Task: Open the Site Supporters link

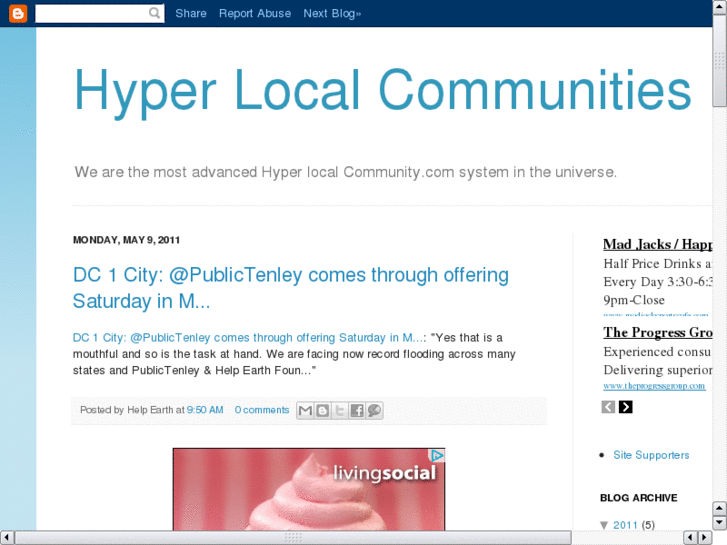Action: [651, 455]
